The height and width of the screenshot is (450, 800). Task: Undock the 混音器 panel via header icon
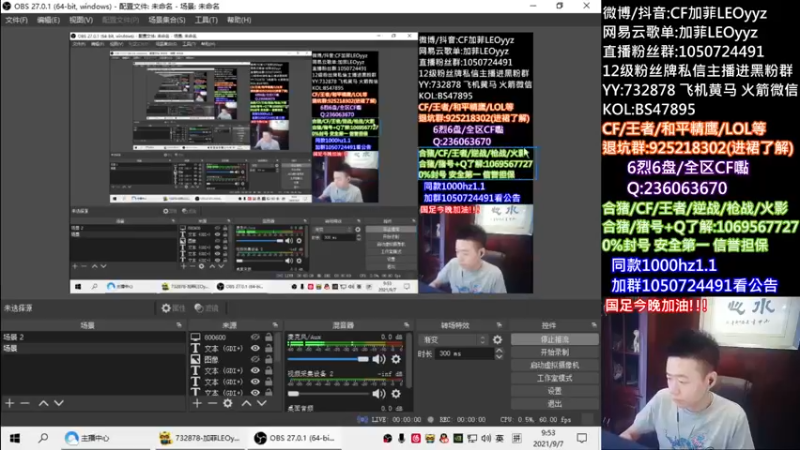point(407,325)
